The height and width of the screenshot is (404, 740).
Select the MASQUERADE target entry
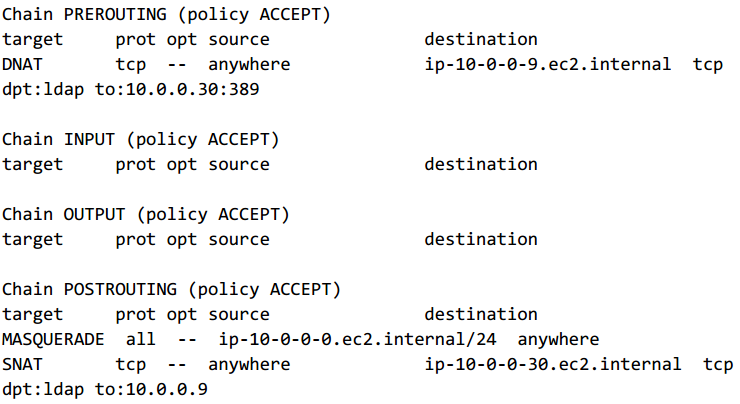tap(53, 339)
